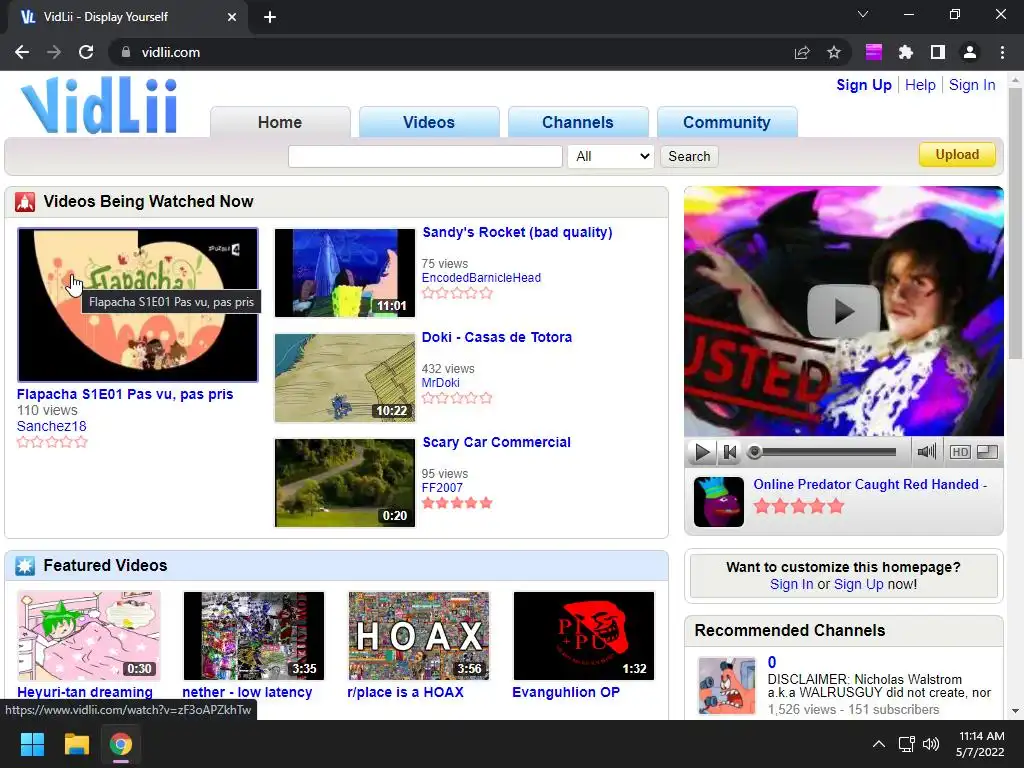The height and width of the screenshot is (768, 1024).
Task: Go back in browser history
Action: coord(22,52)
